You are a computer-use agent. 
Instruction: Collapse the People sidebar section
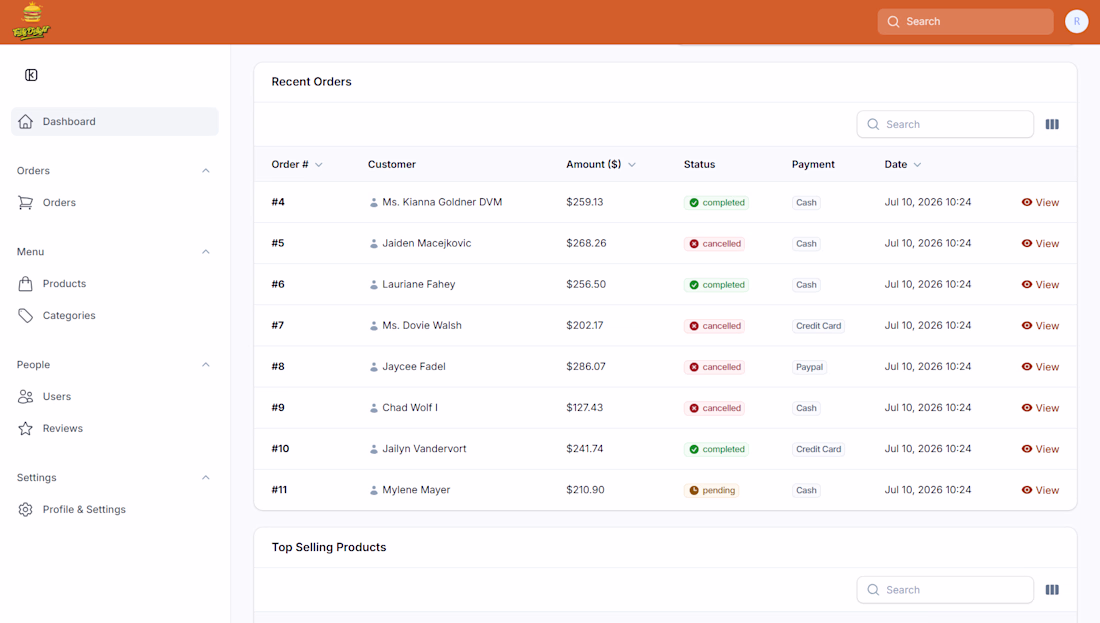coord(206,365)
